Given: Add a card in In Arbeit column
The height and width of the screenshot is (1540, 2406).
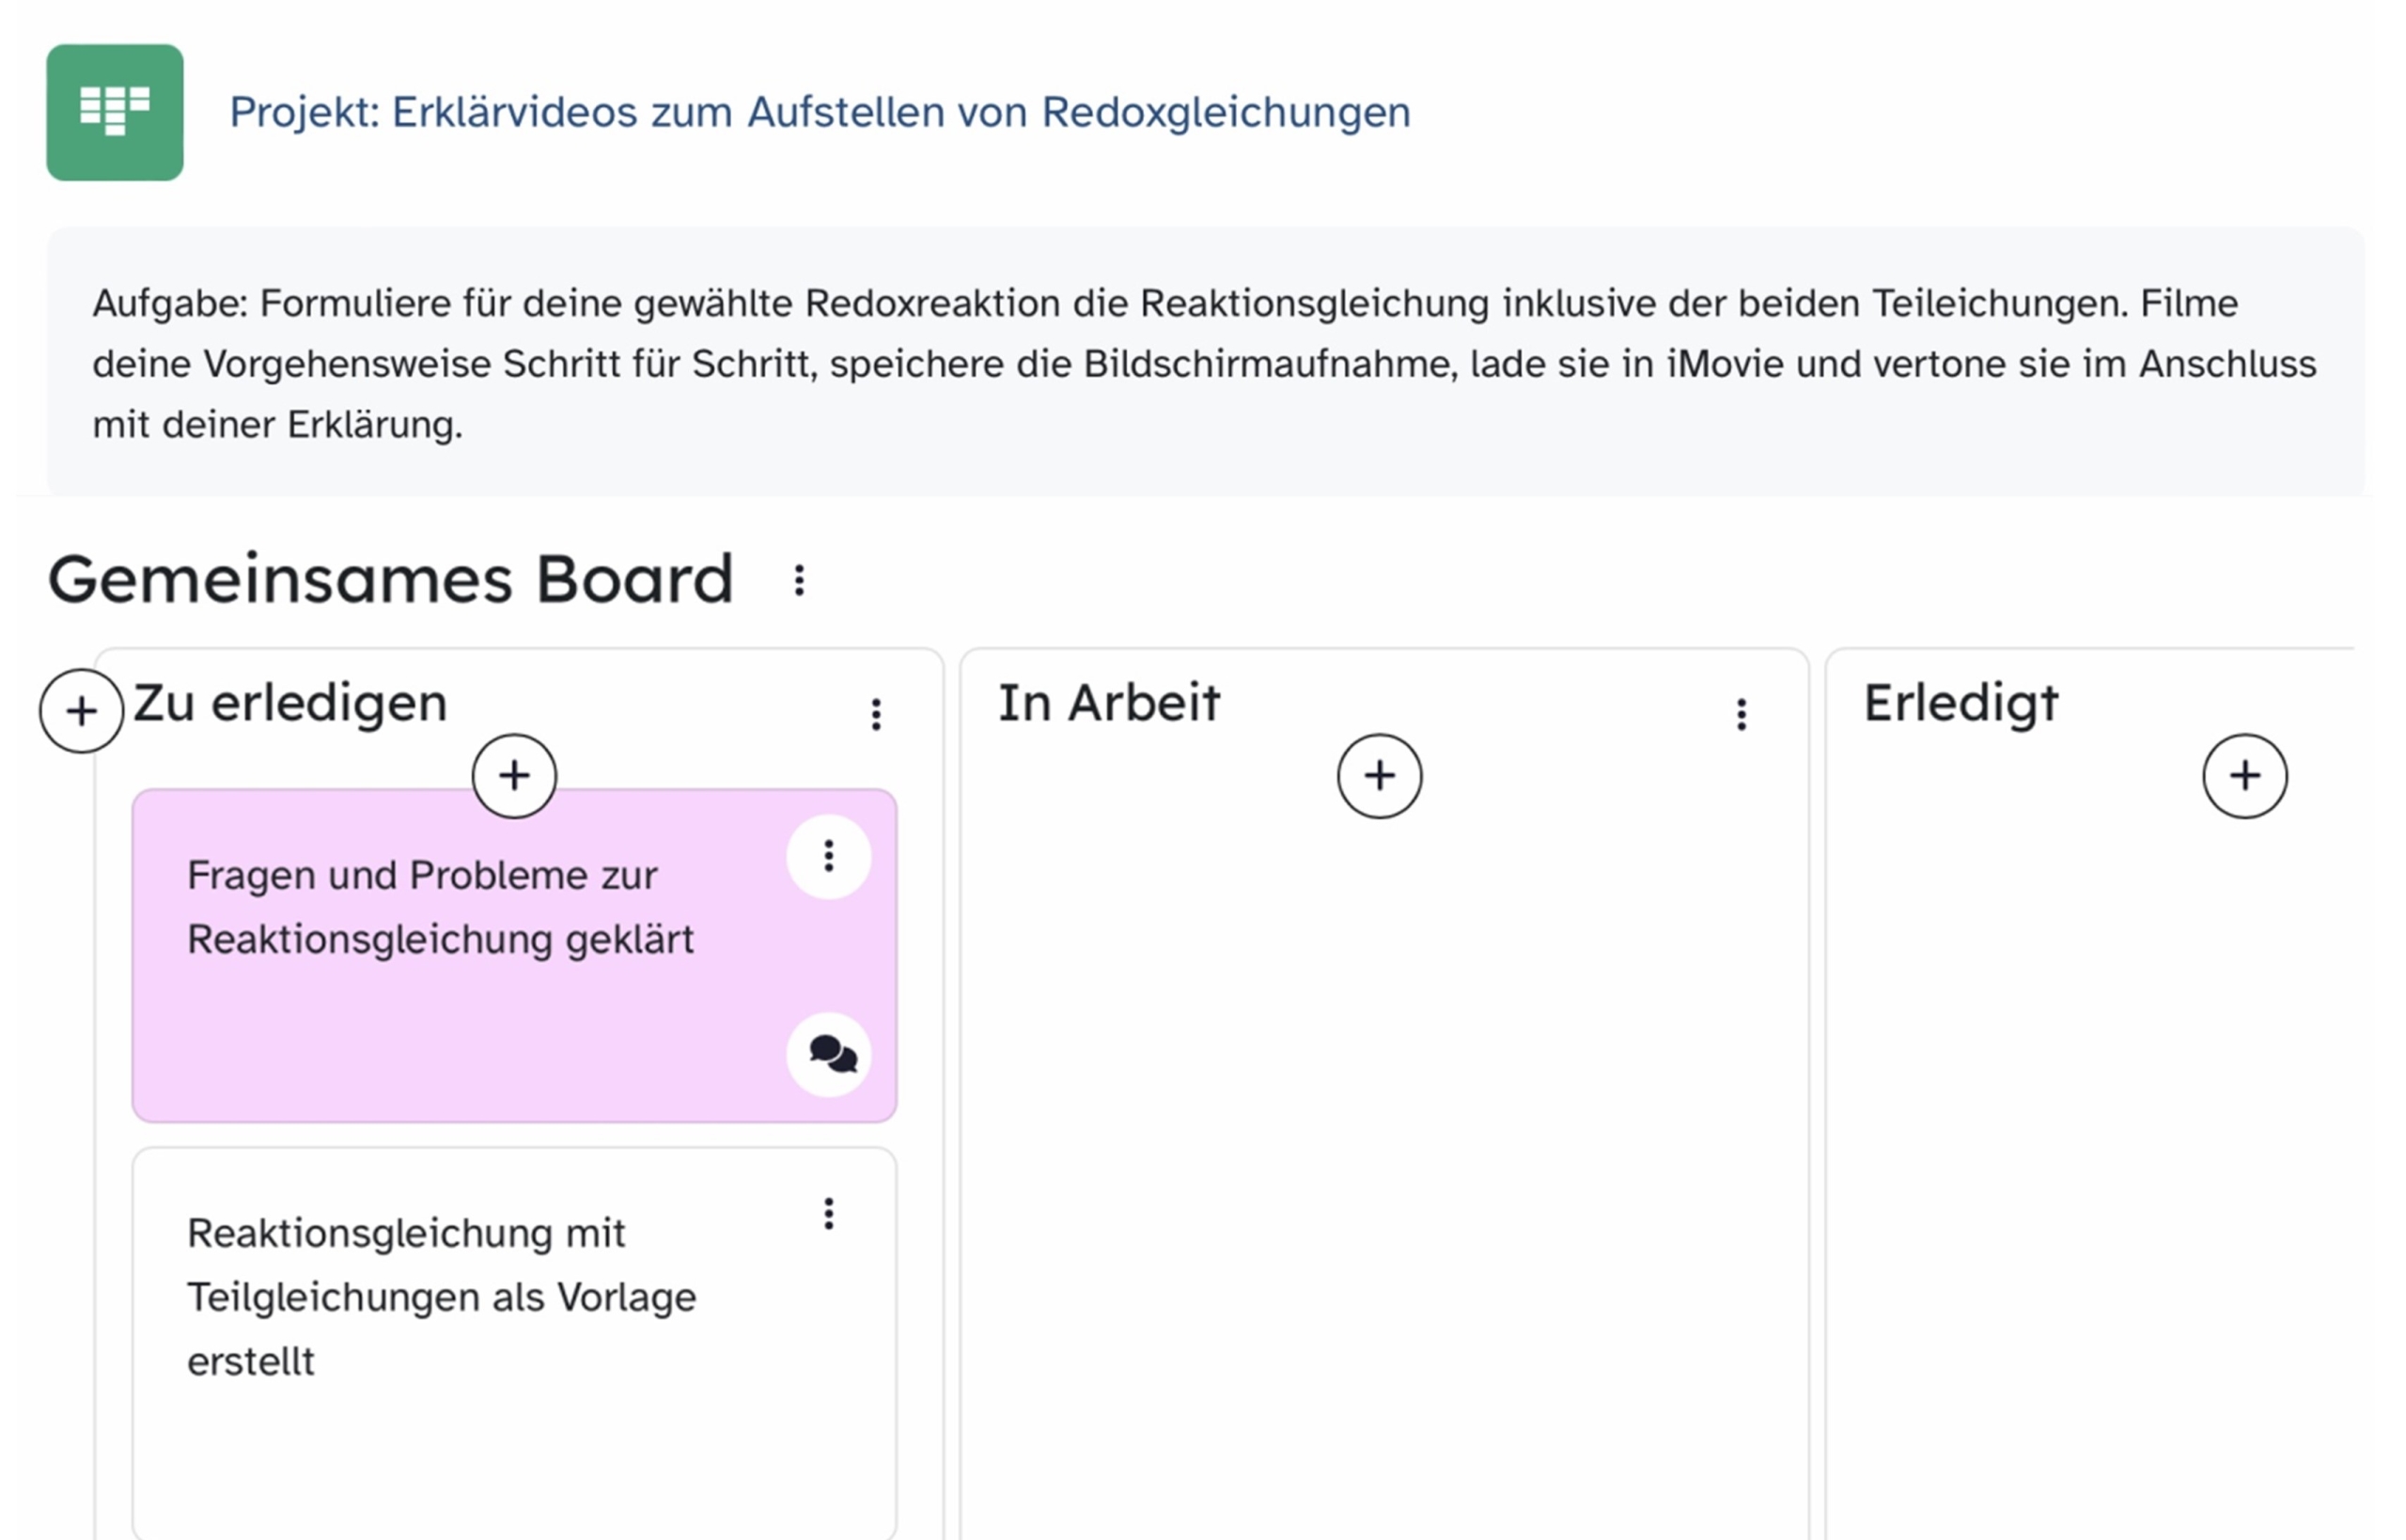Looking at the screenshot, I should tap(1379, 776).
